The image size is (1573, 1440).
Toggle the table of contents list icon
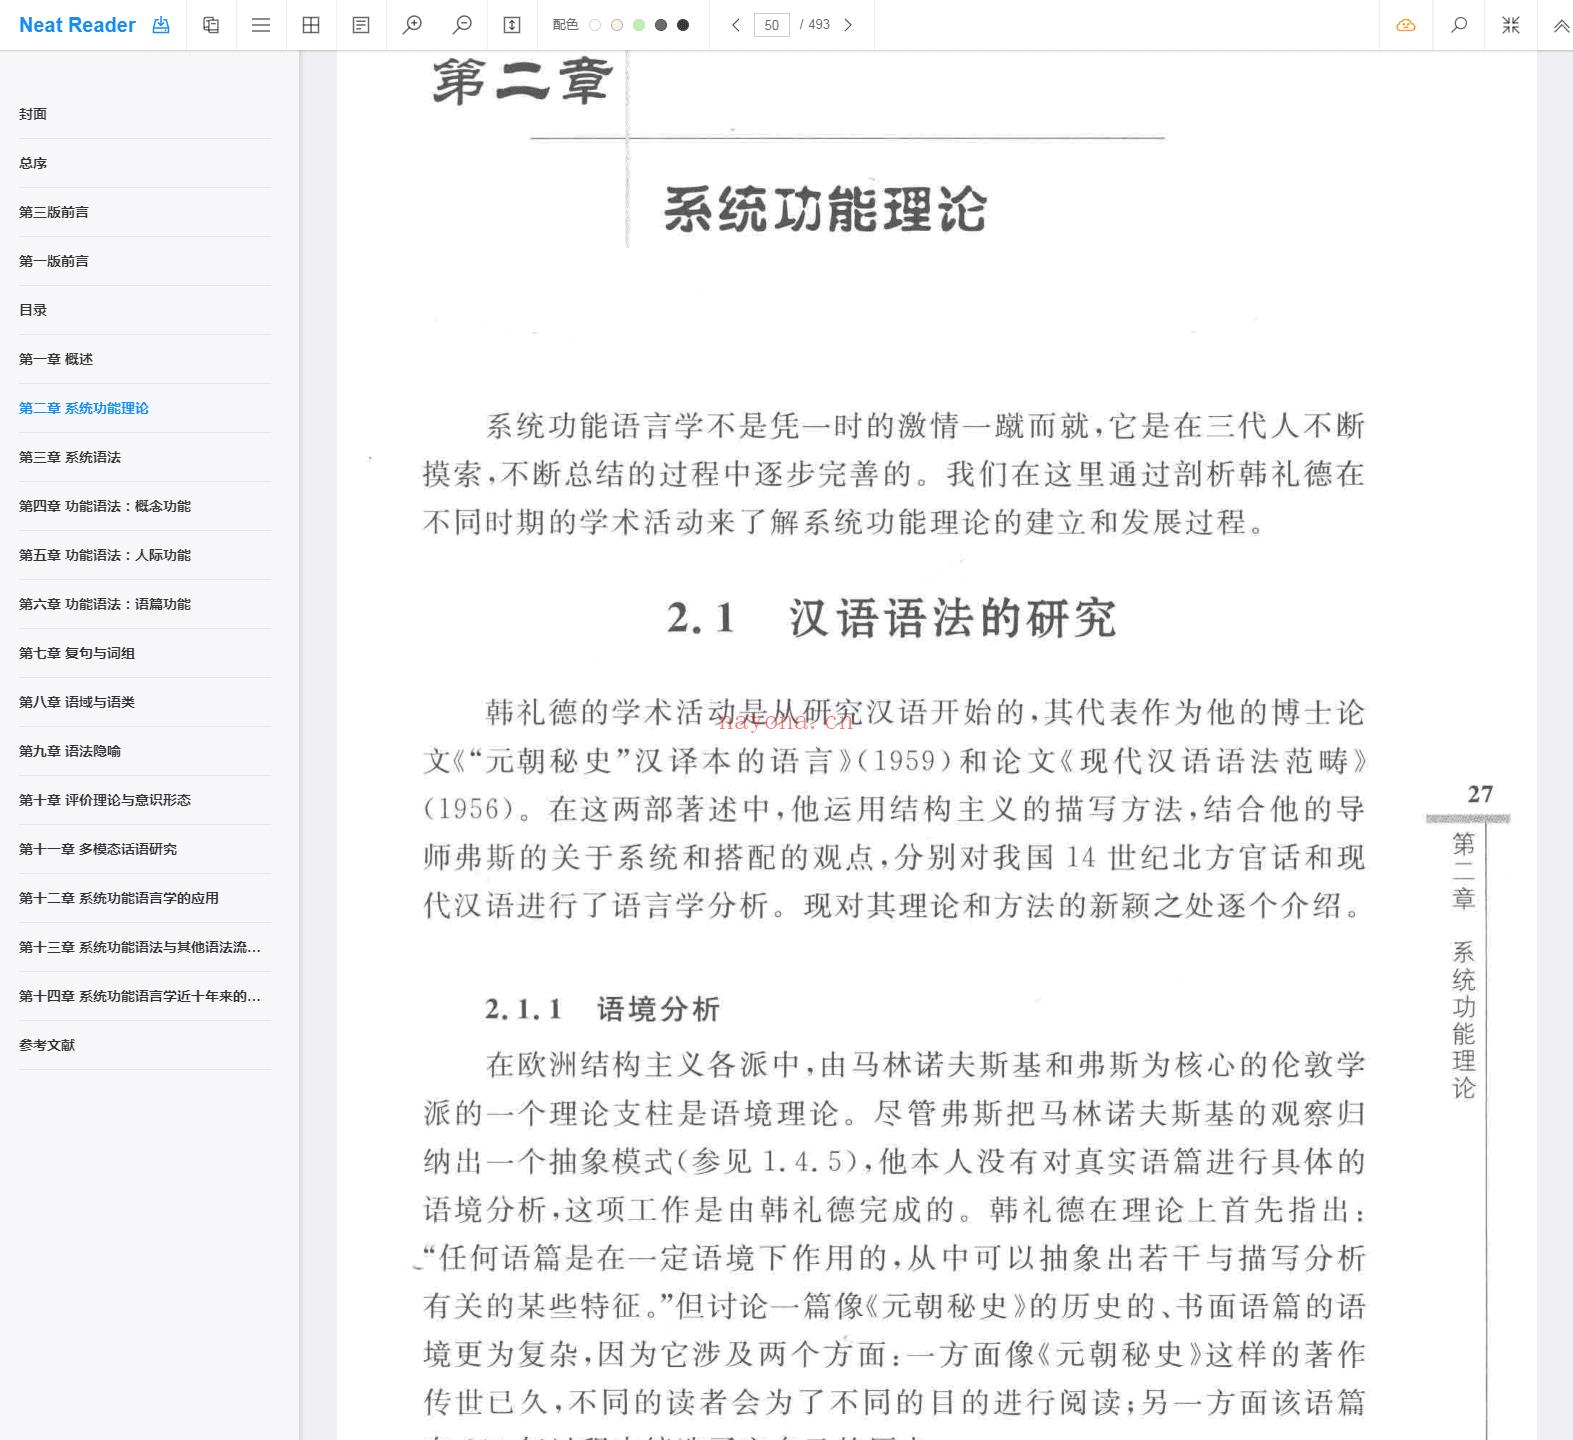(261, 25)
